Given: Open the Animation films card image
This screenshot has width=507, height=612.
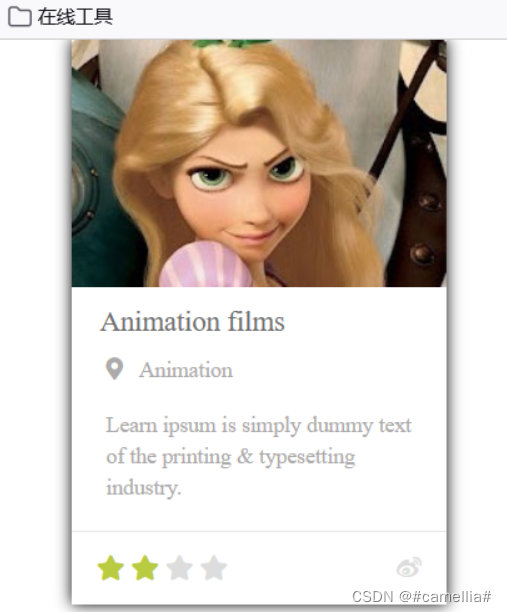Looking at the screenshot, I should (259, 163).
